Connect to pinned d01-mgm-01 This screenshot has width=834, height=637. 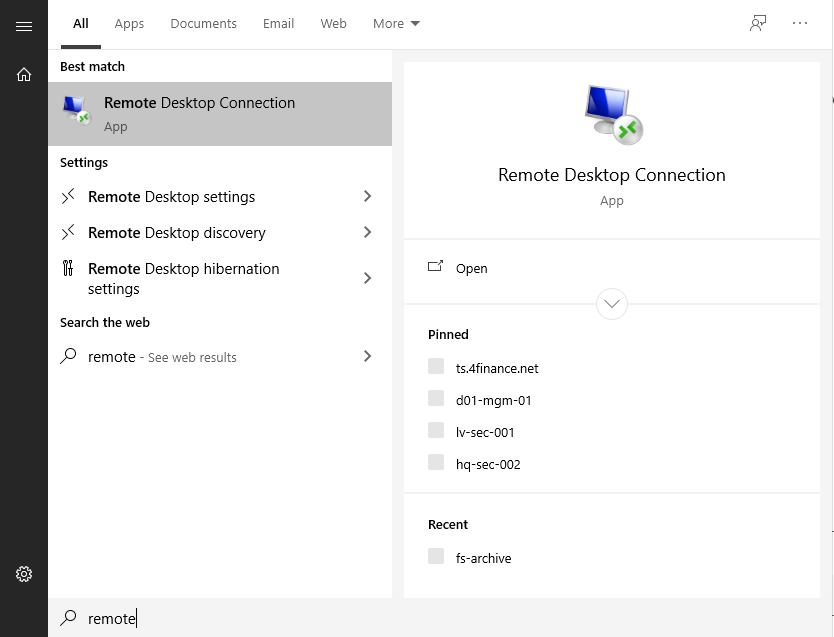(x=493, y=400)
